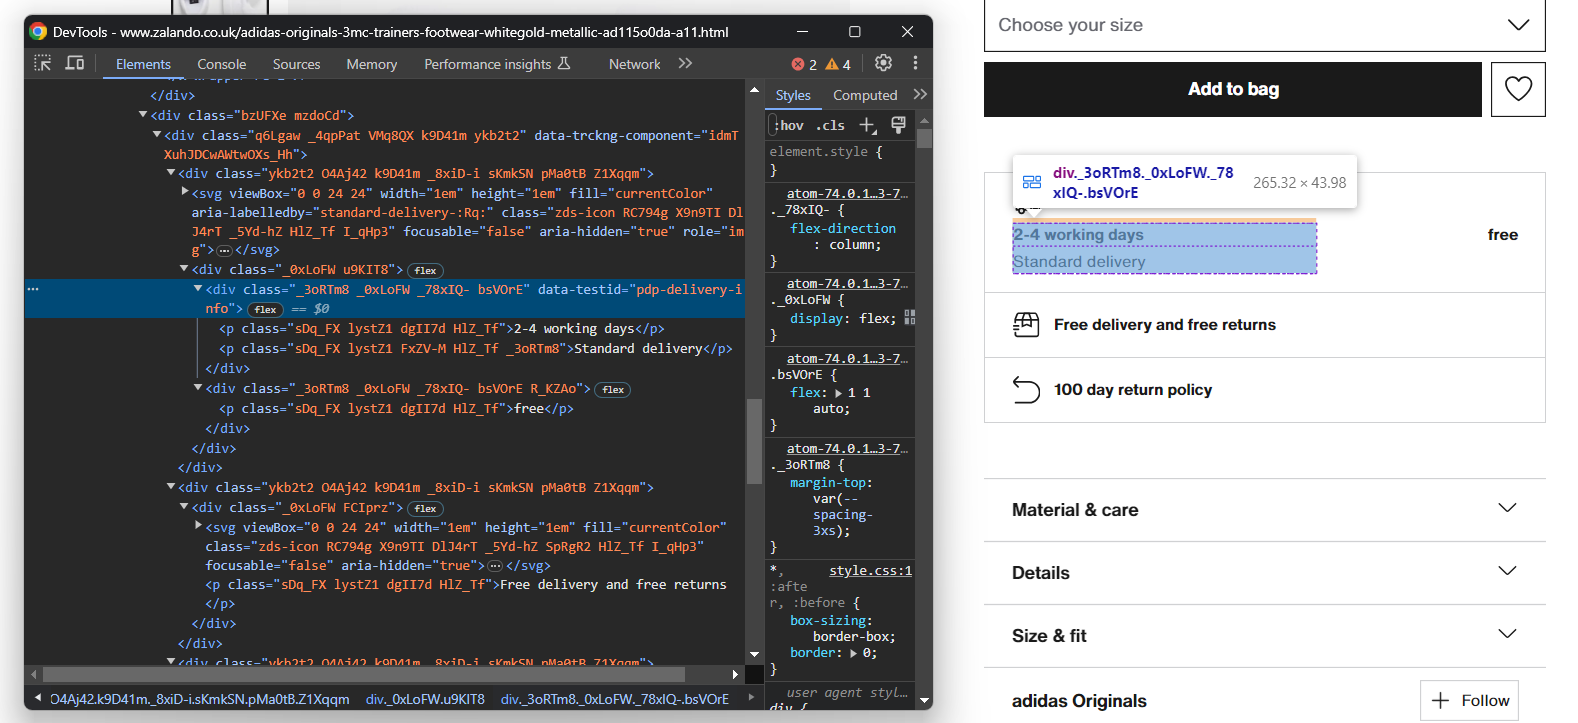Viewport: 1578px width, 723px height.
Task: Click the red error count icon
Action: point(798,64)
